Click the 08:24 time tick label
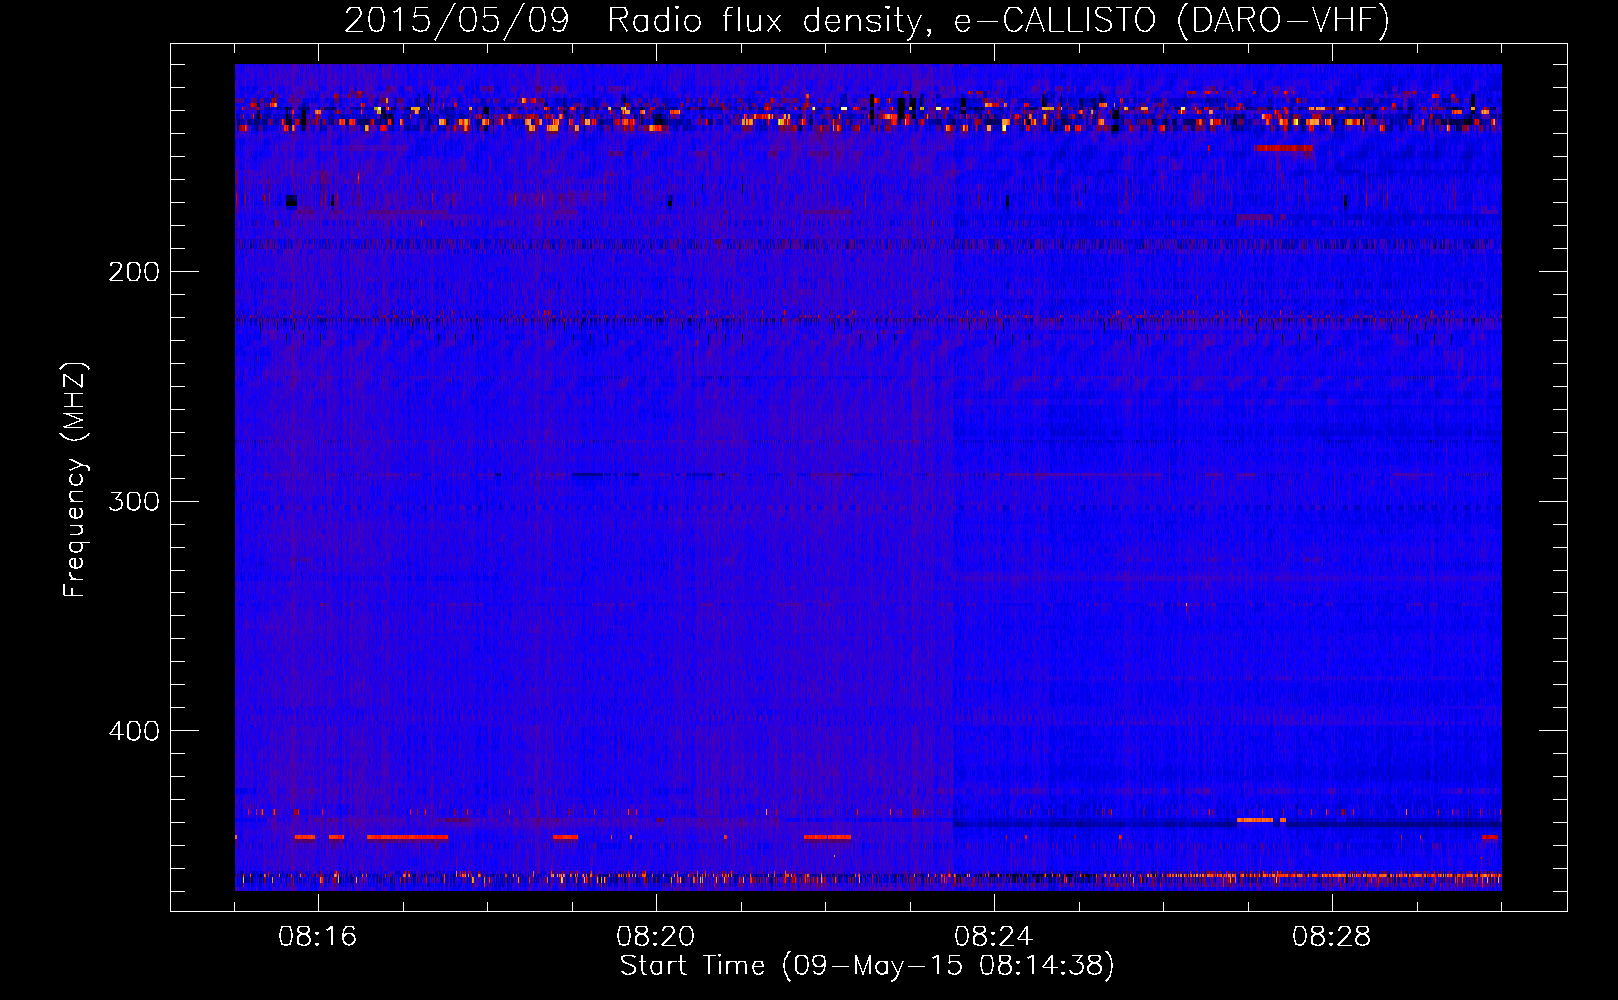Screen dimensions: 1618x1000 [994, 937]
